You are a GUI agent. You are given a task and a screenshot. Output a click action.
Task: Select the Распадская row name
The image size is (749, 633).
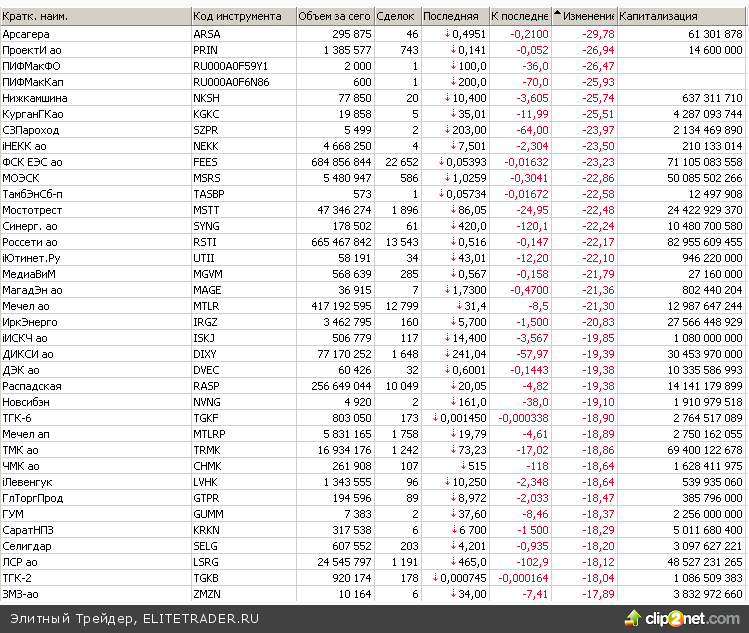(x=32, y=386)
